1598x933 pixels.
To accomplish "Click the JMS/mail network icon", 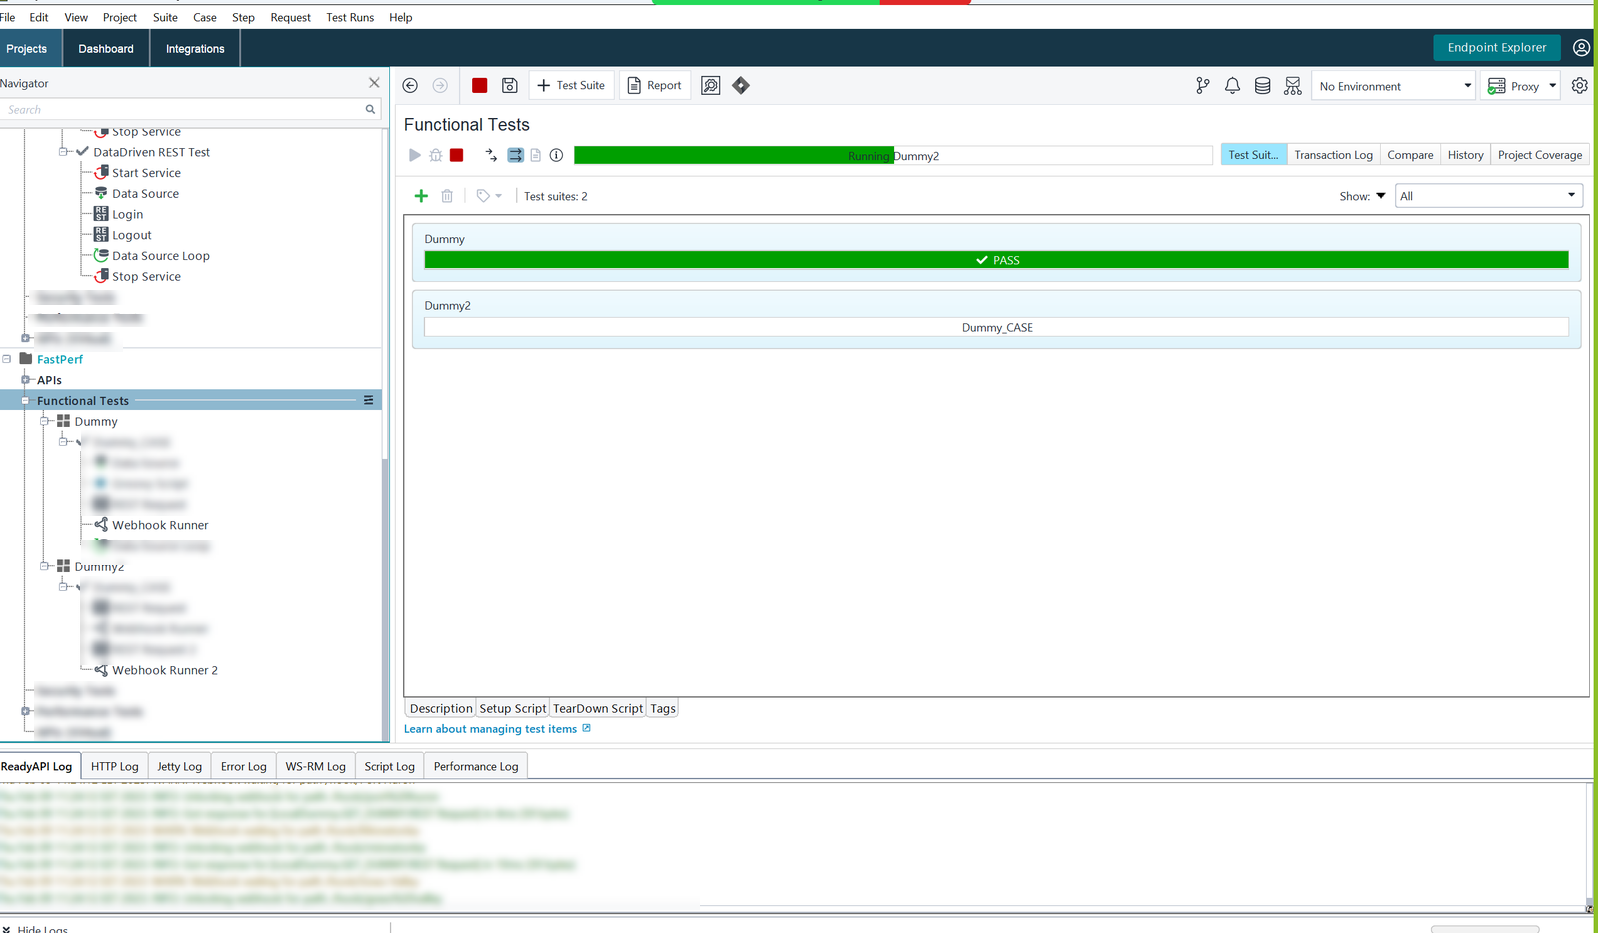I will 1293,86.
